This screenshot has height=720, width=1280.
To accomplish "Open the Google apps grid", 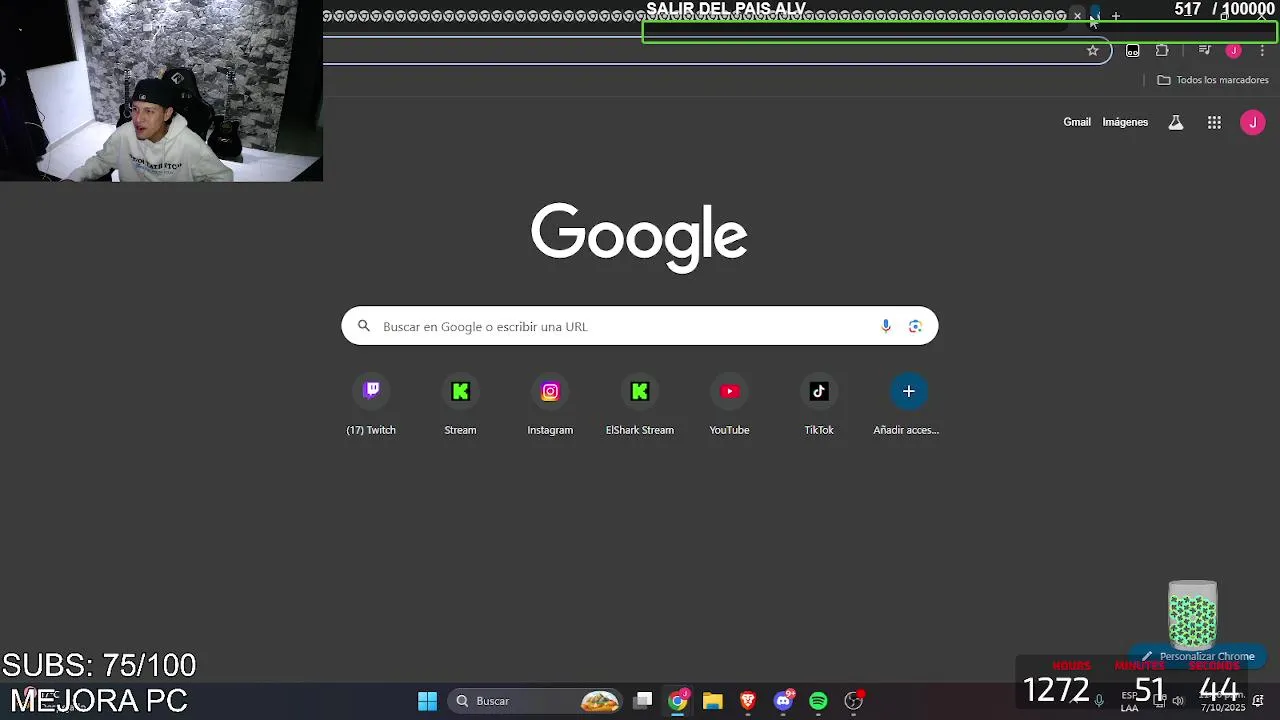I will coord(1214,122).
